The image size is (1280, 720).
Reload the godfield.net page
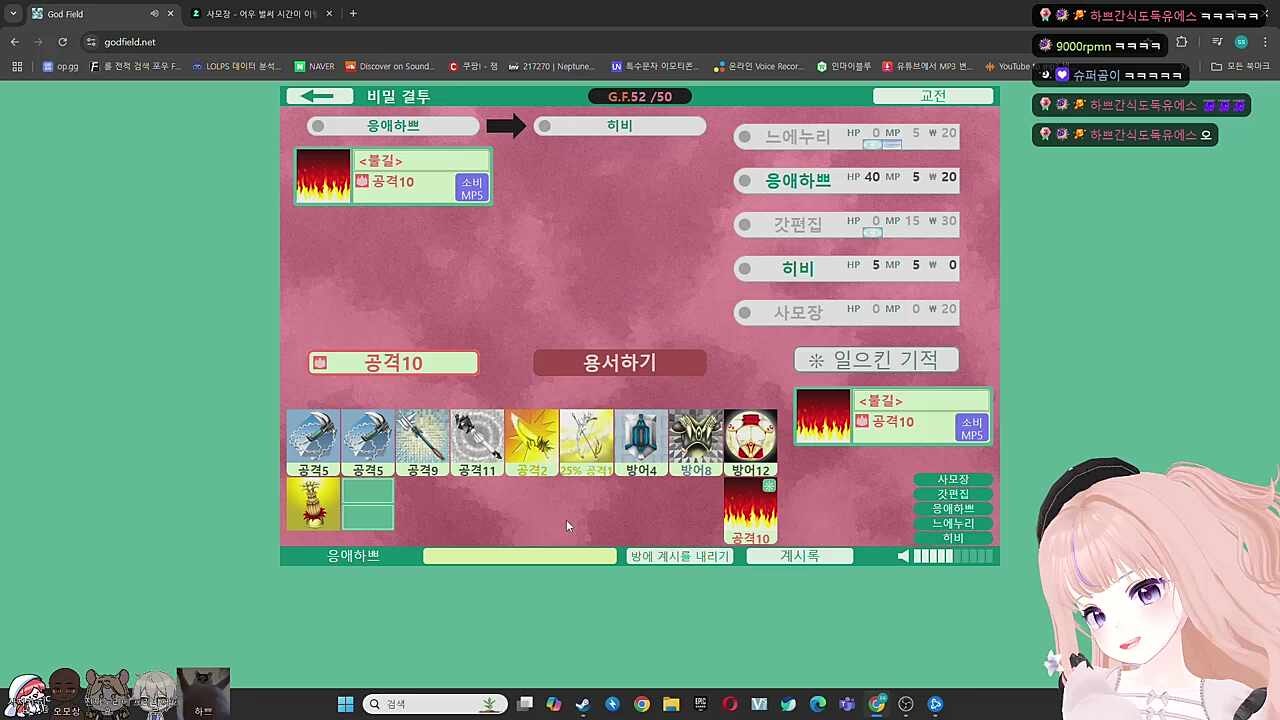pos(62,42)
